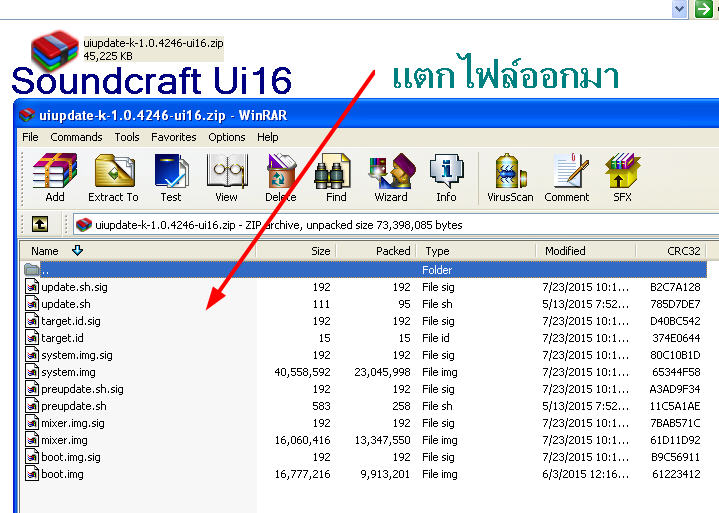The width and height of the screenshot is (719, 513).
Task: Open the Help menu
Action: (x=267, y=137)
